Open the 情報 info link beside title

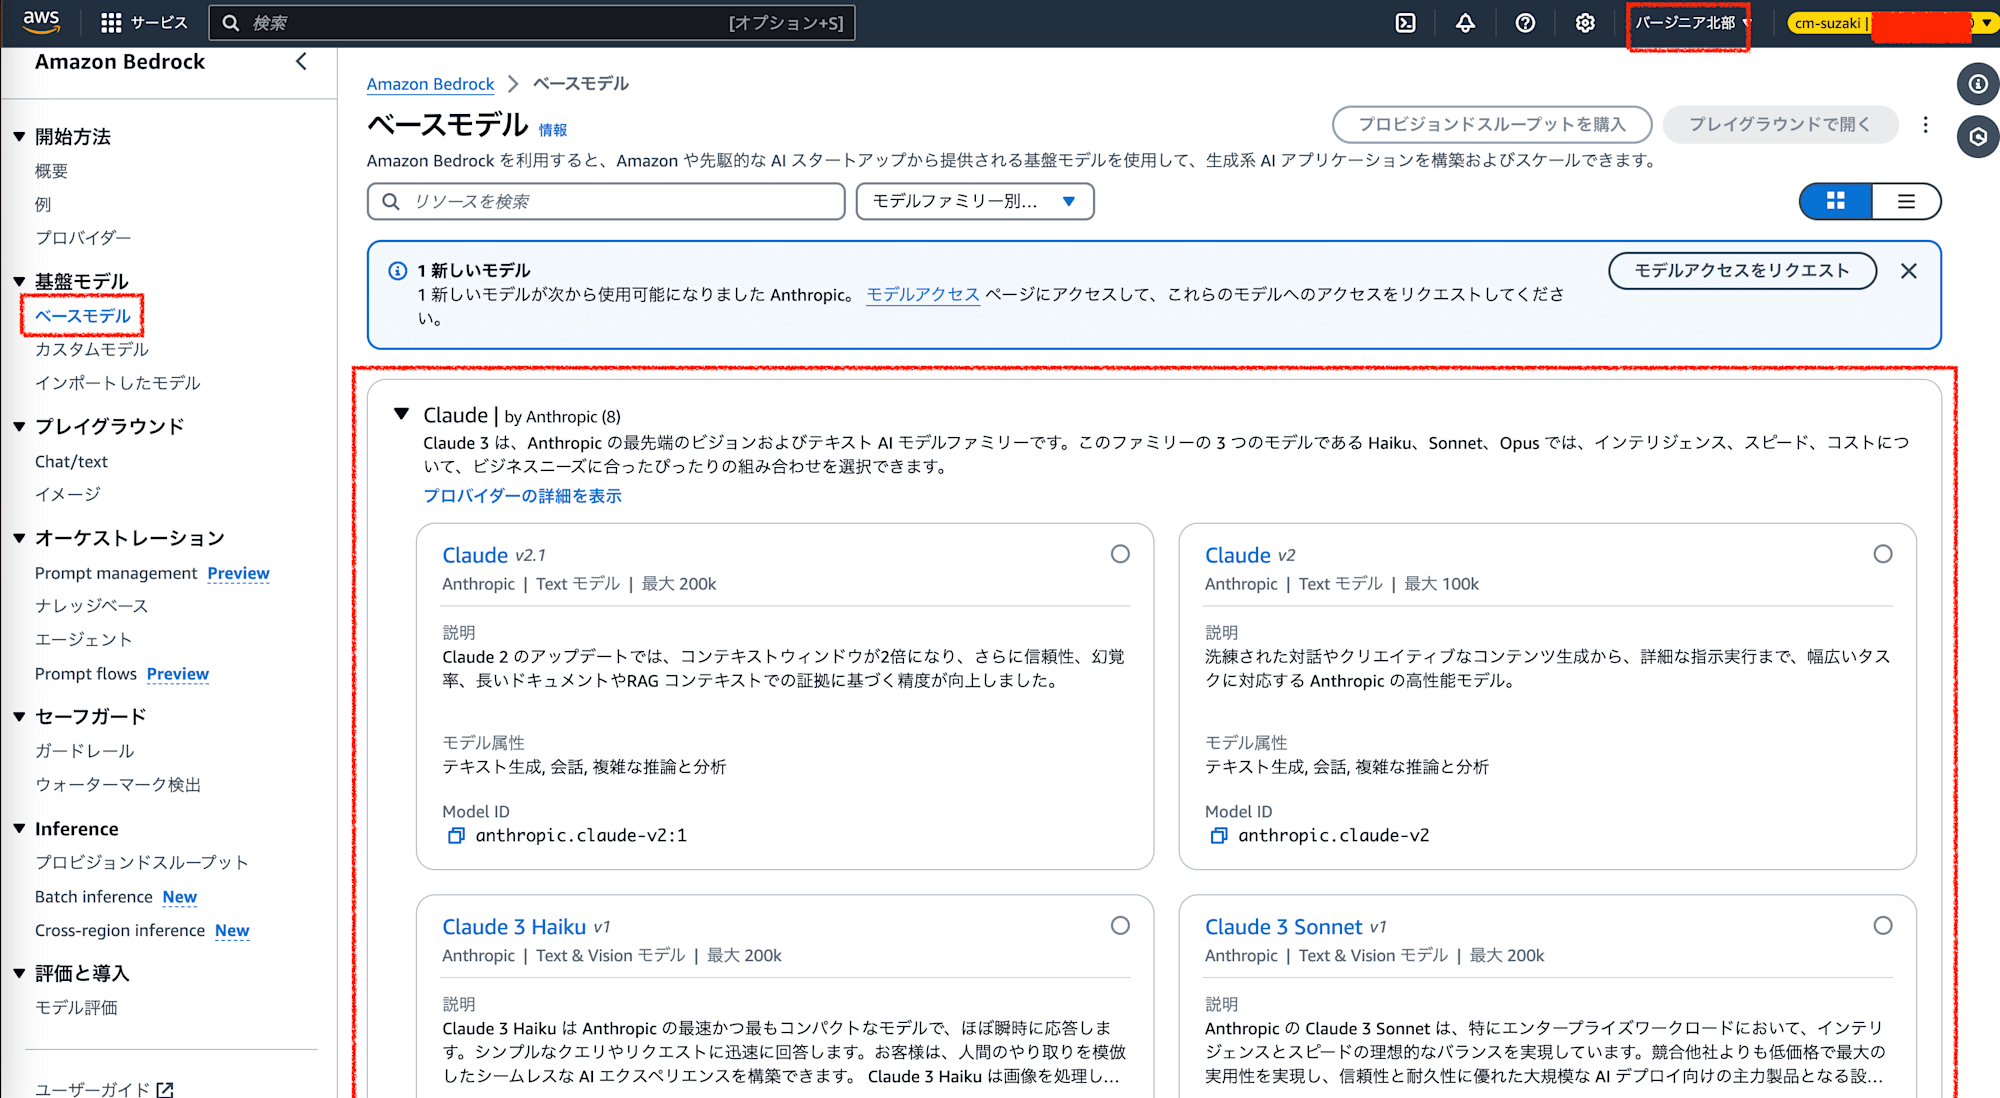pos(553,129)
